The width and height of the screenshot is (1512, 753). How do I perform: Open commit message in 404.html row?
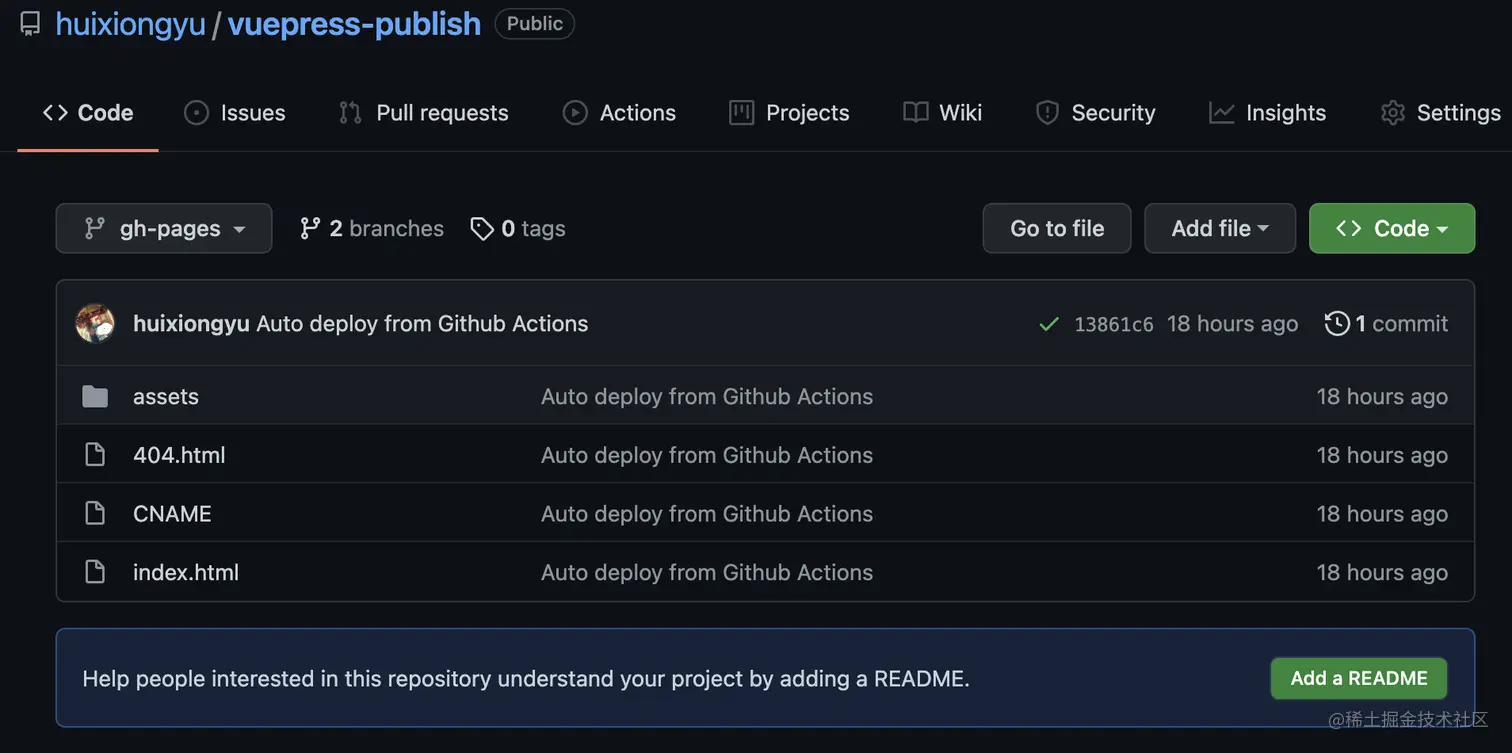click(x=707, y=455)
